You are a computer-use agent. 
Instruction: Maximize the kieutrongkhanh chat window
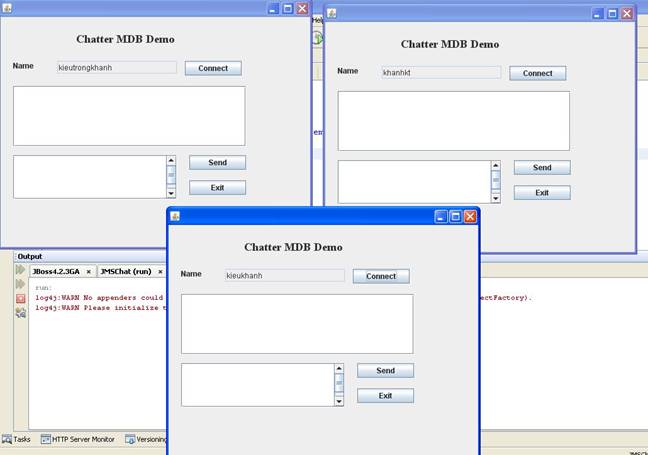coord(288,9)
